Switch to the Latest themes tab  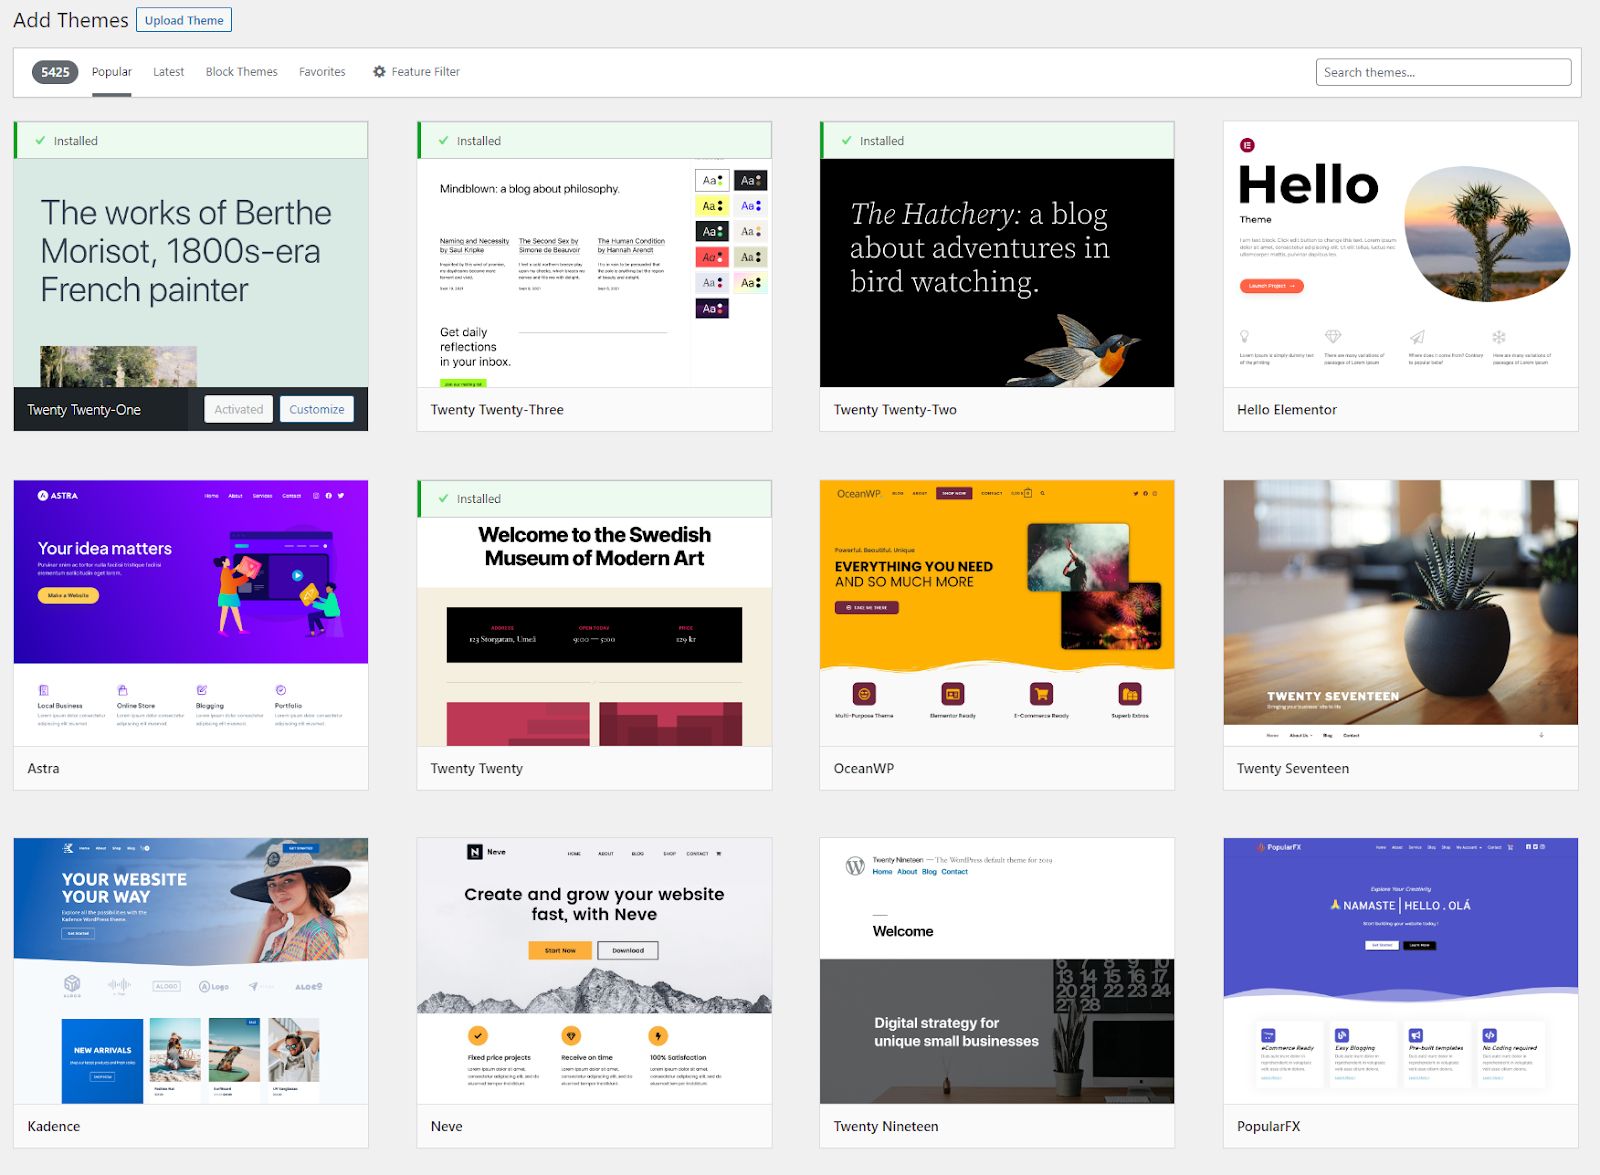[x=168, y=71]
